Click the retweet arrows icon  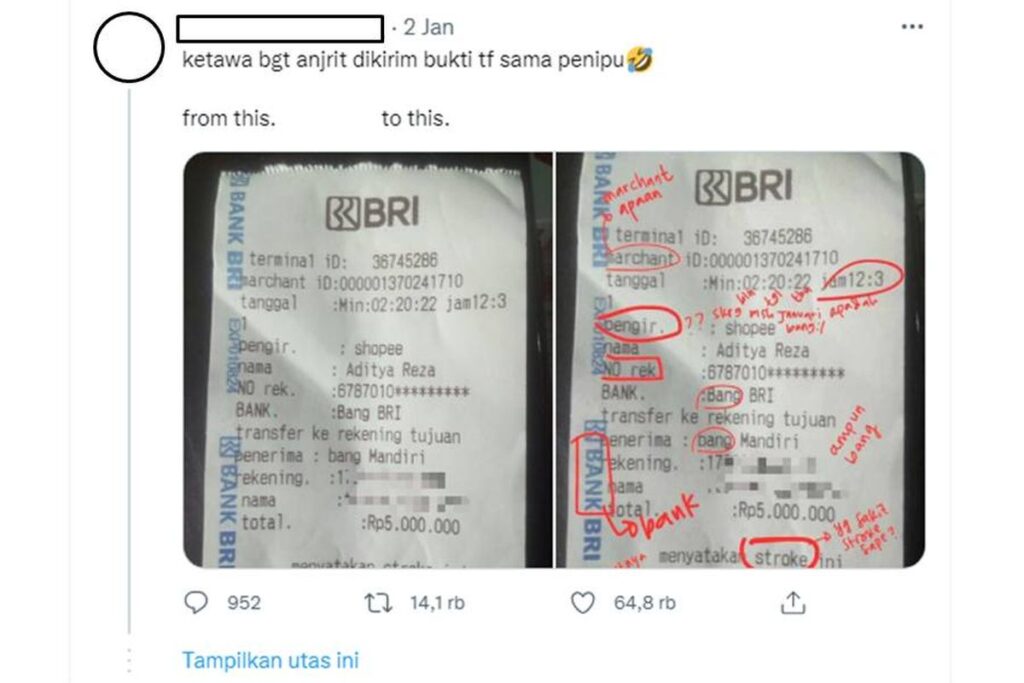tap(378, 603)
